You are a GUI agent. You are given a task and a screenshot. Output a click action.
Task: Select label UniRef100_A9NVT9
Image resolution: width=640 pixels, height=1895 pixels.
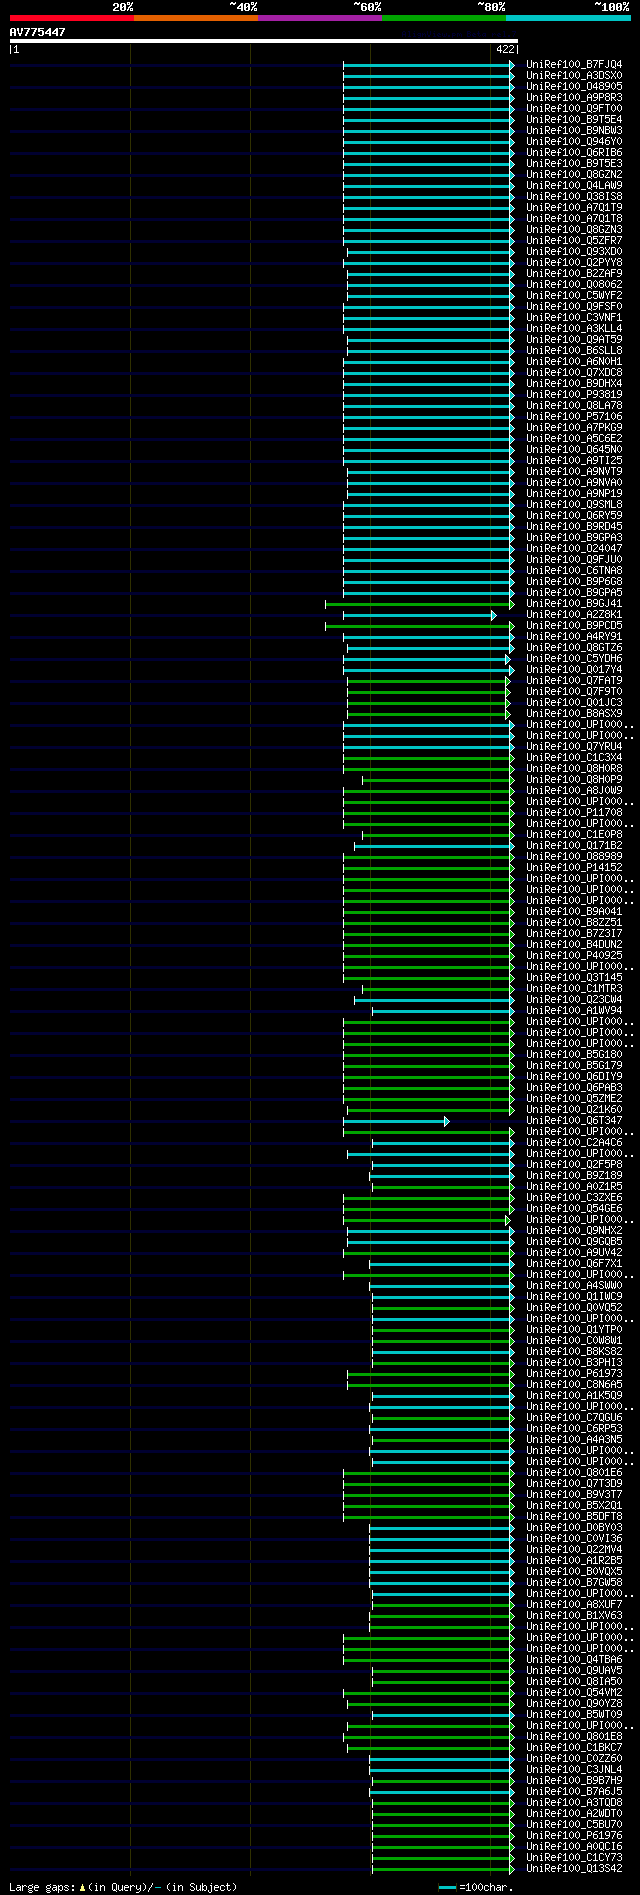click(x=574, y=472)
